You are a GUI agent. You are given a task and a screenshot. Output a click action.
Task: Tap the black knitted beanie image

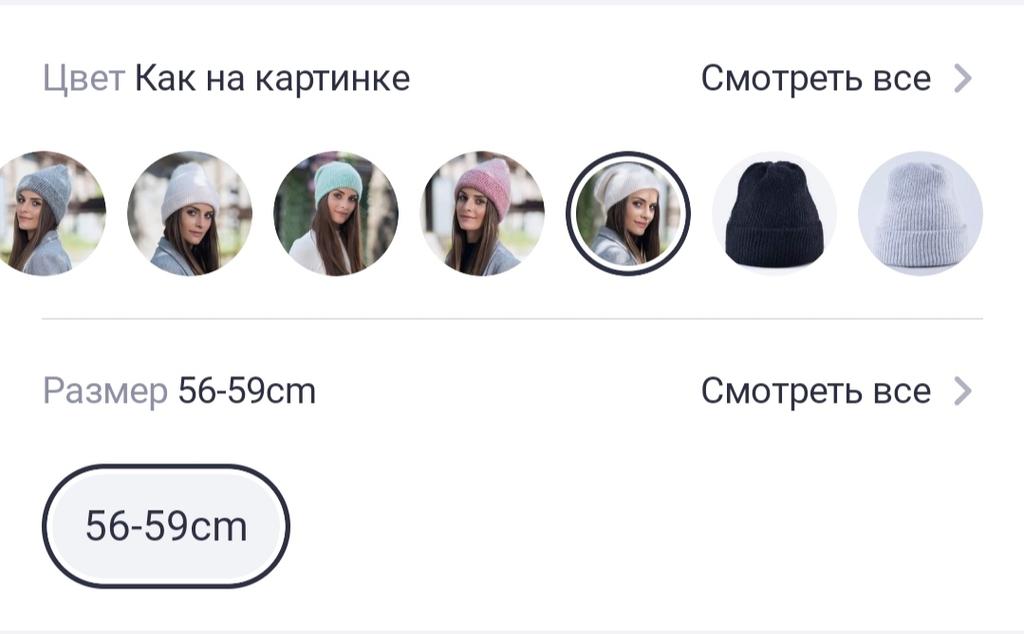point(775,212)
